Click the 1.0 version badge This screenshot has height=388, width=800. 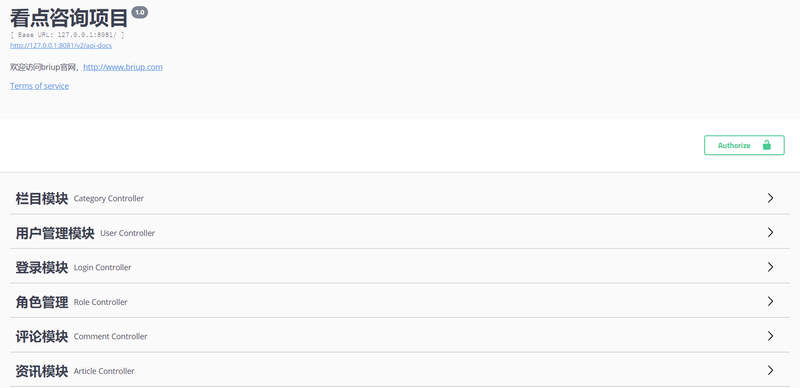click(139, 12)
